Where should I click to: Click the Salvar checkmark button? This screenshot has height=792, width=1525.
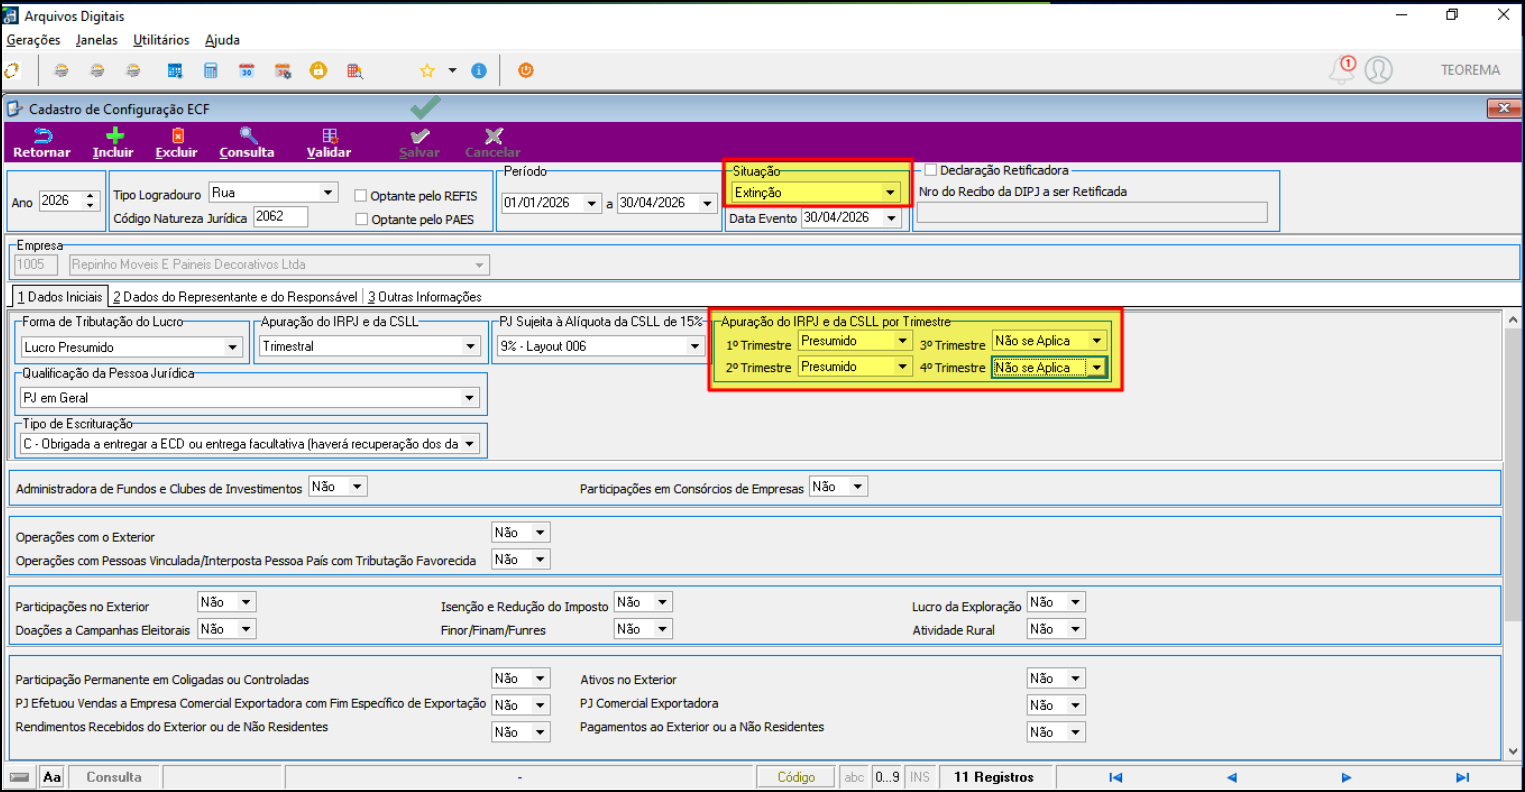coord(419,143)
